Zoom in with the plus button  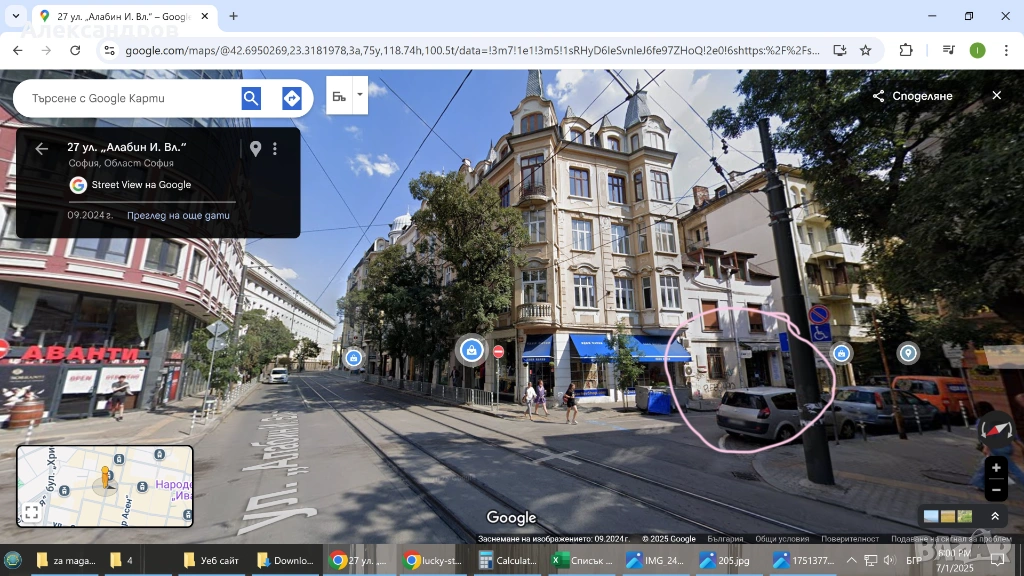pyautogui.click(x=995, y=468)
